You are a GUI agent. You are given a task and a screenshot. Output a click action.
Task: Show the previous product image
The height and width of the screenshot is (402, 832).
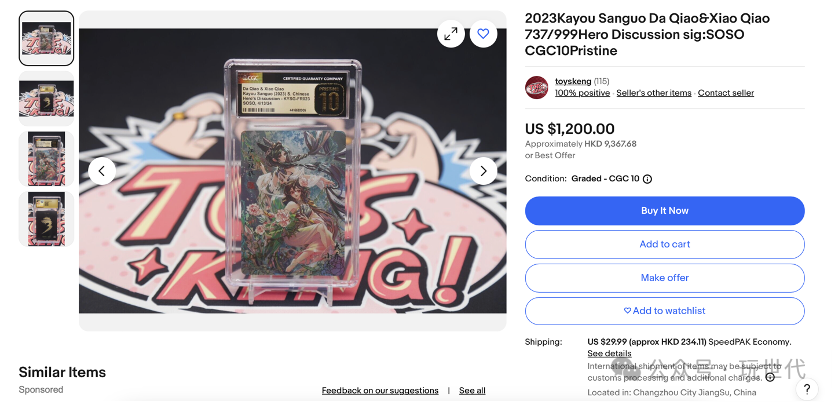click(102, 171)
